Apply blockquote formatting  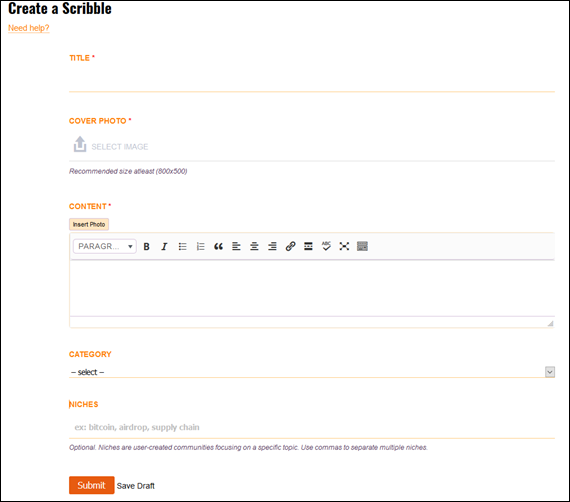coord(218,246)
